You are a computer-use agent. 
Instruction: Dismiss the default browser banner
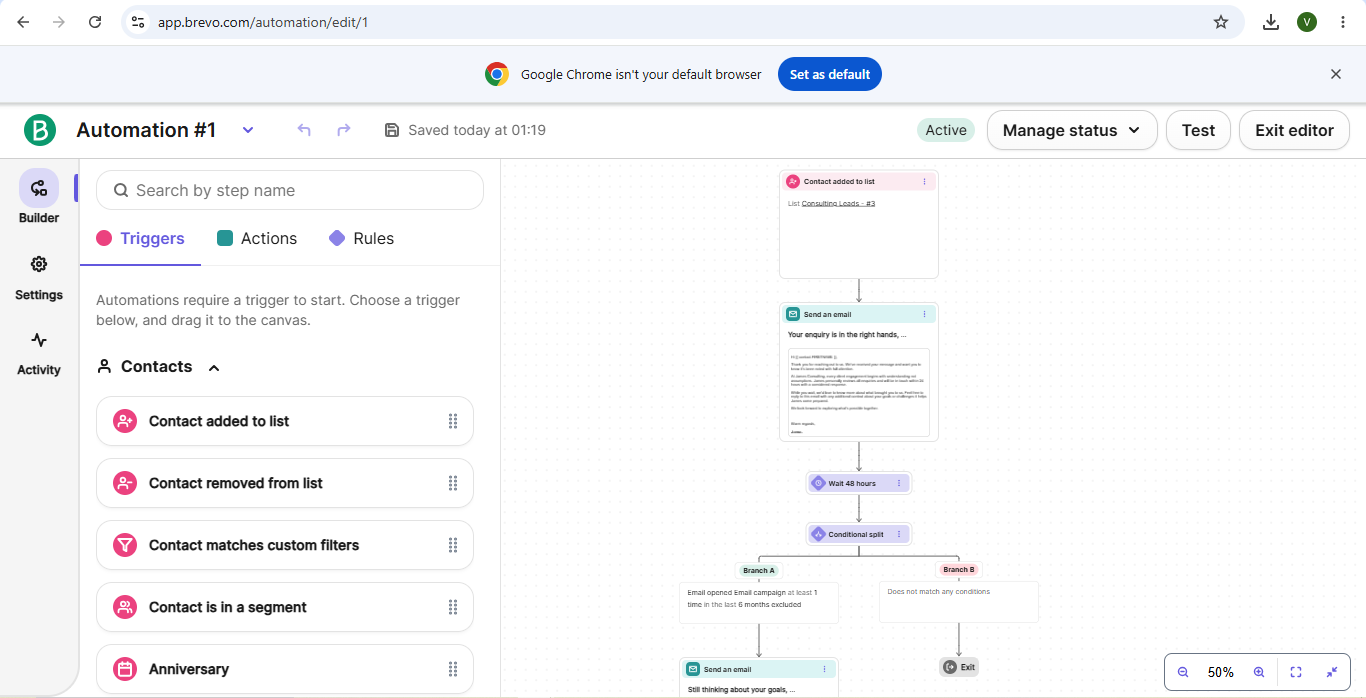point(1336,74)
